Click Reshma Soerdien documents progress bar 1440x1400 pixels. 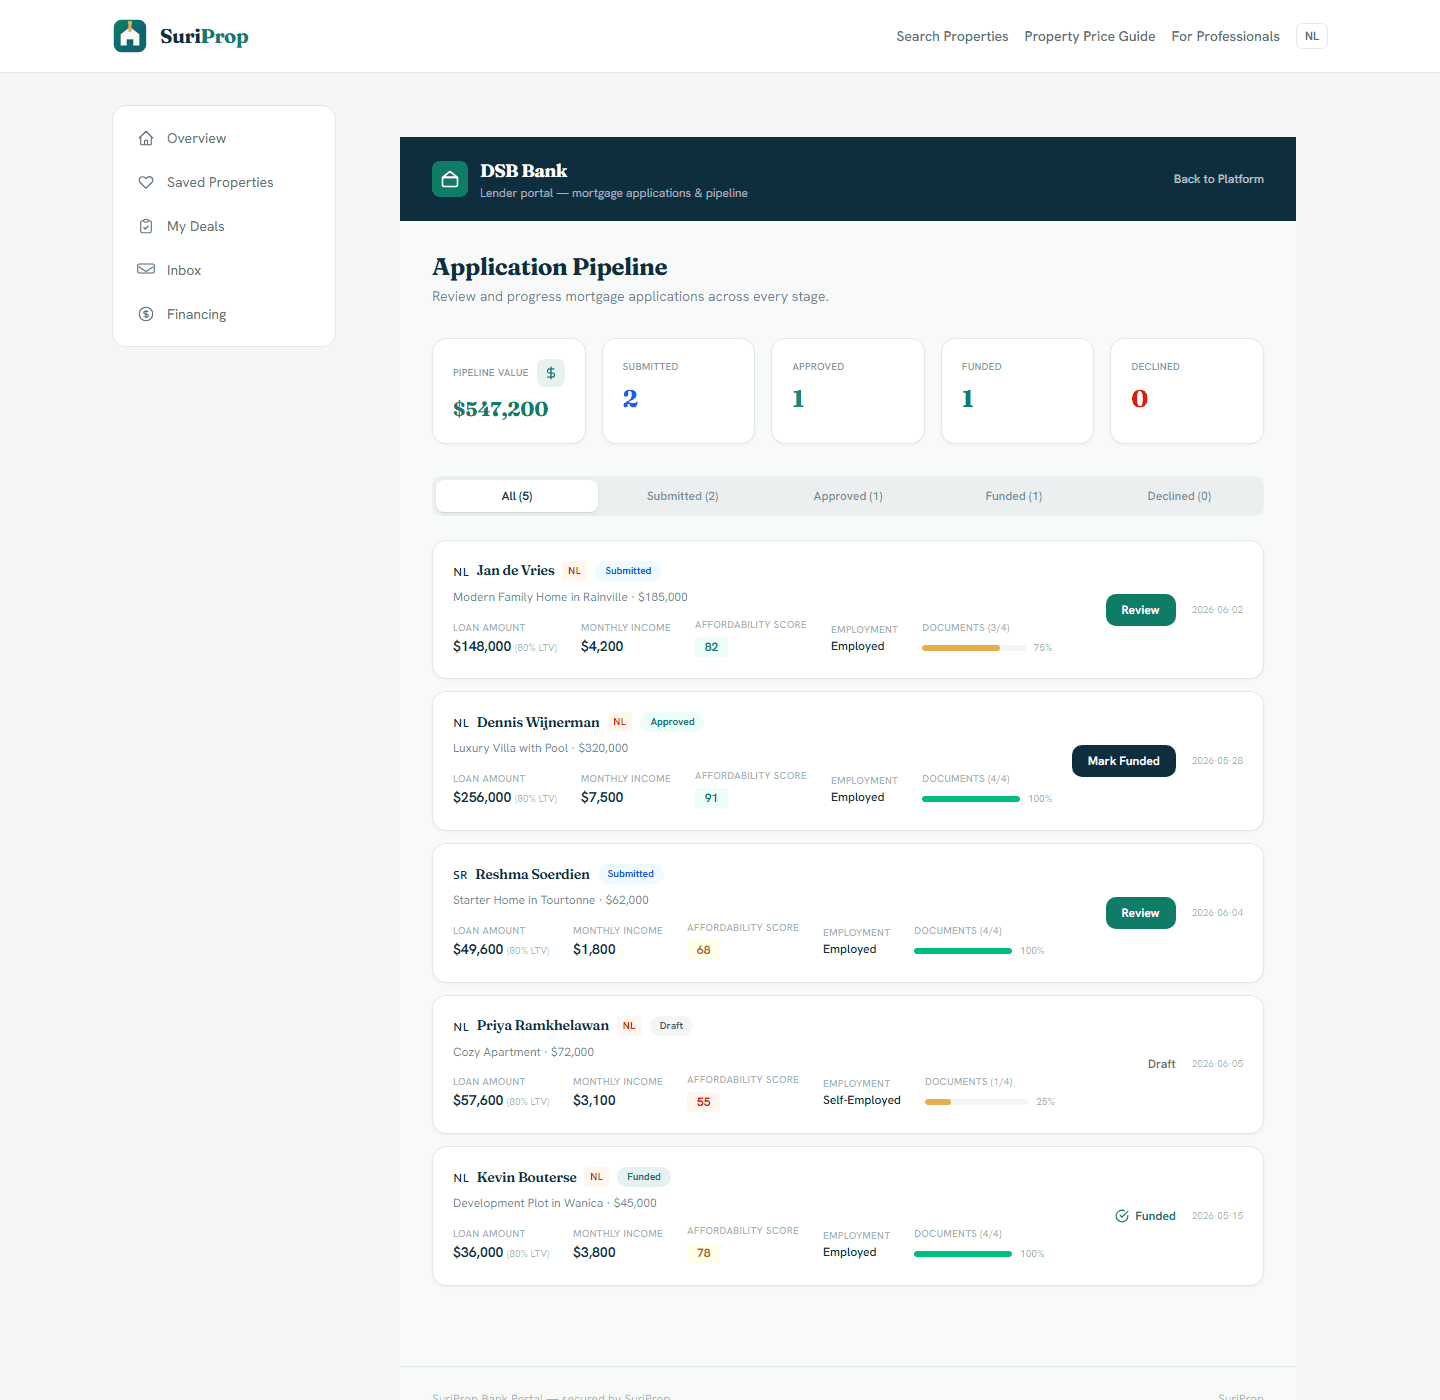[963, 951]
